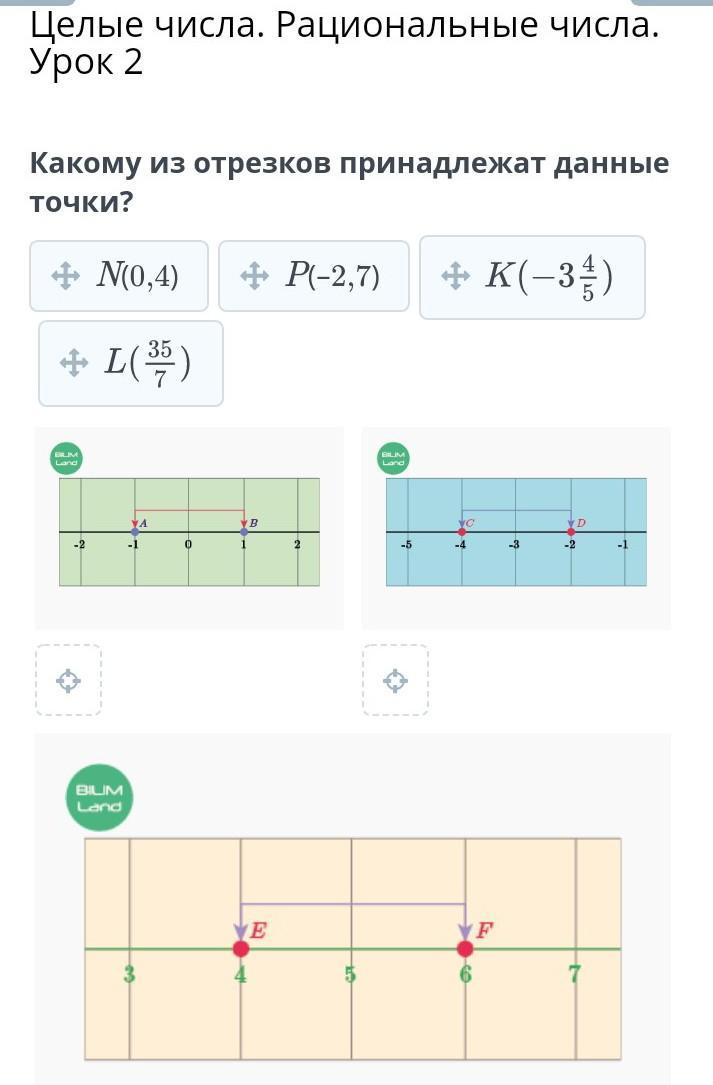Select the K(-3 4/5) point card

pyautogui.click(x=532, y=277)
